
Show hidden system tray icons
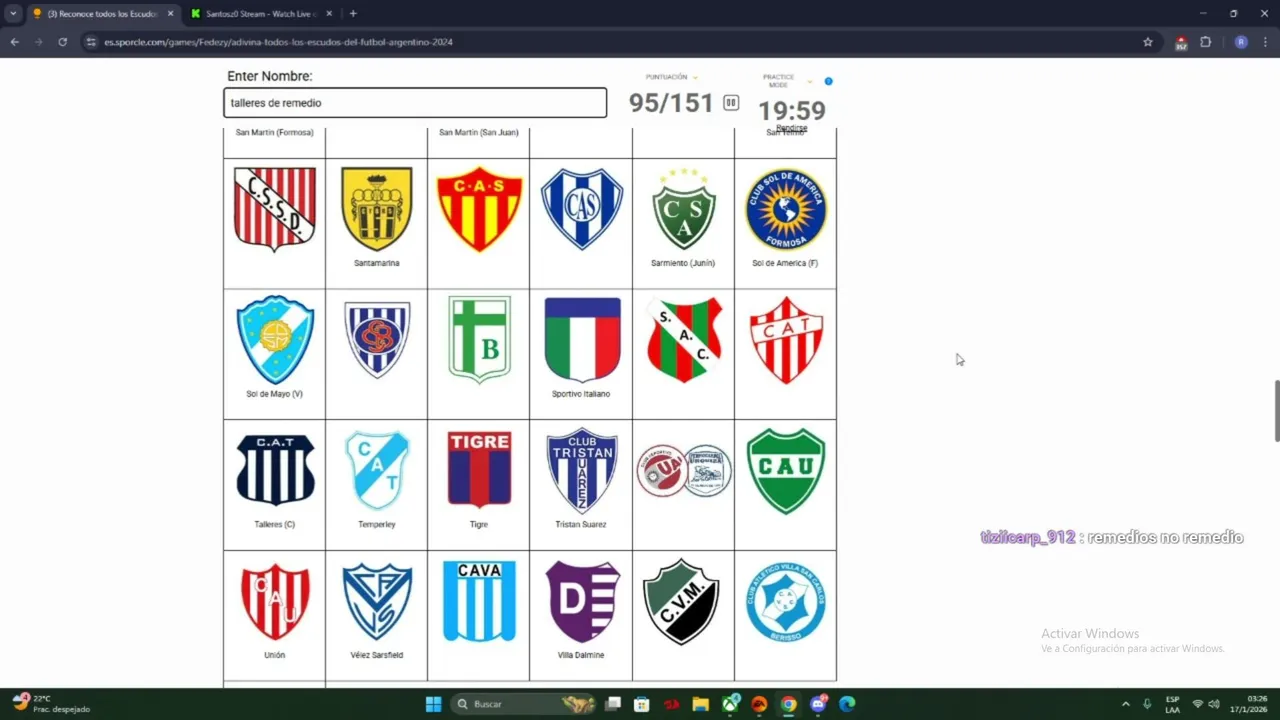pos(1125,704)
